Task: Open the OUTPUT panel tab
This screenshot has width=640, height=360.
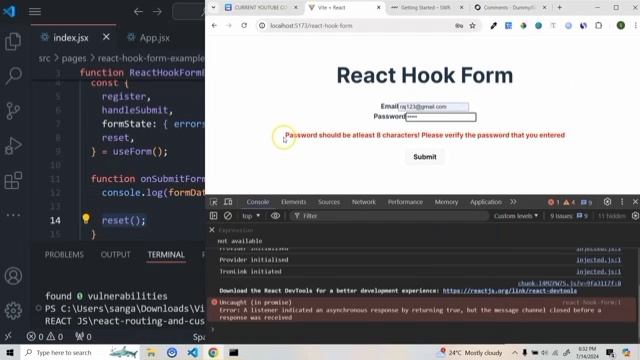Action: (116, 254)
